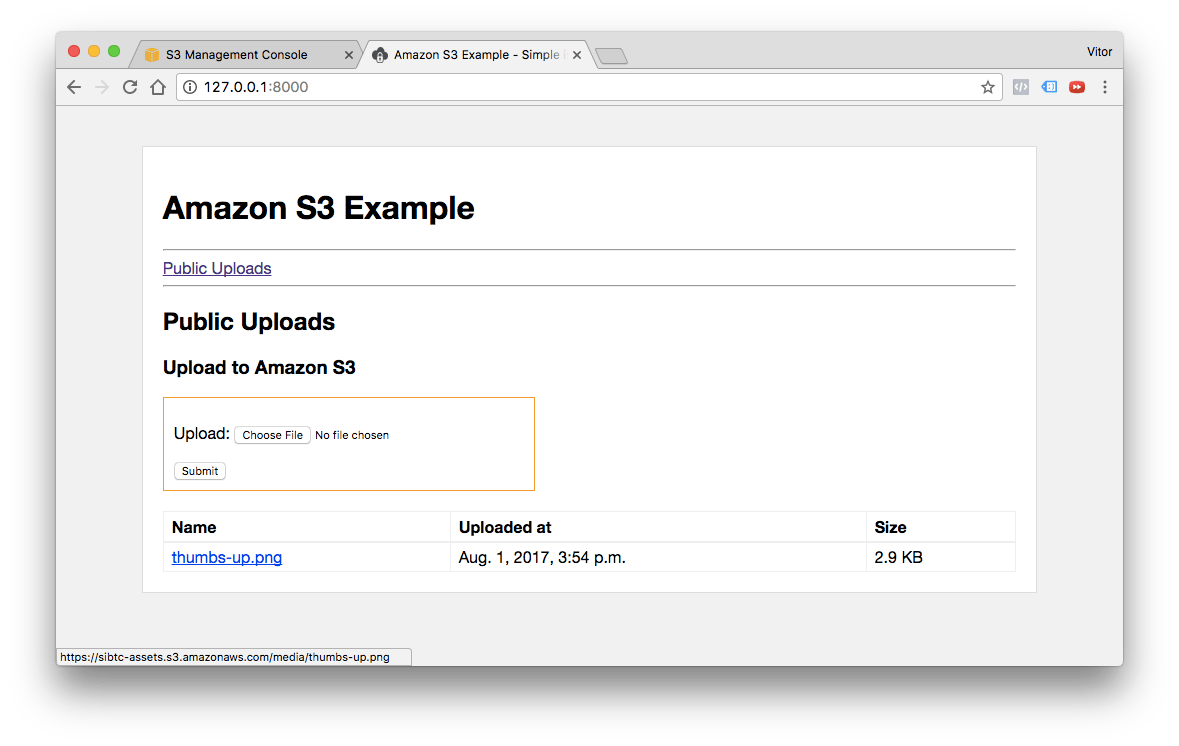Open the Public Uploads link
The width and height of the screenshot is (1179, 746).
[217, 268]
